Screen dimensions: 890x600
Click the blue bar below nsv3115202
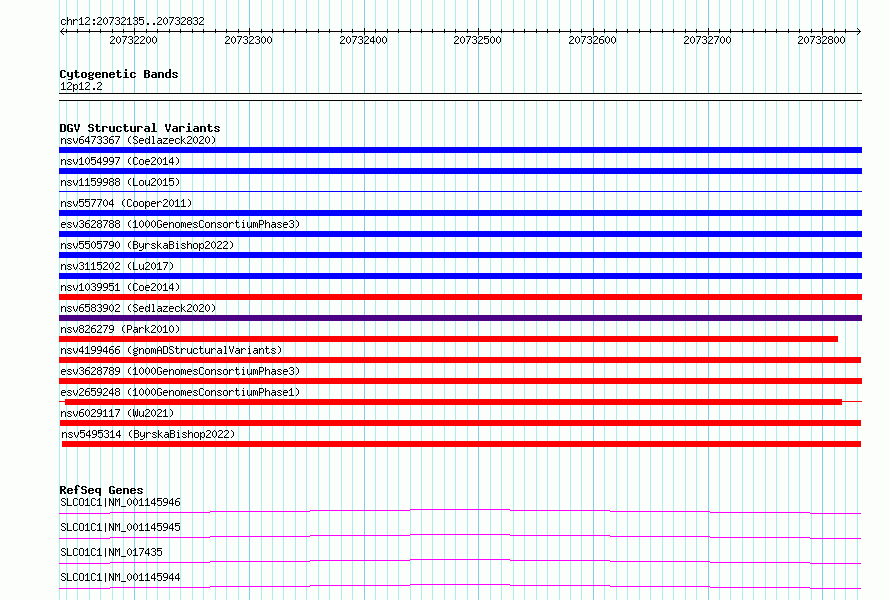[460, 276]
